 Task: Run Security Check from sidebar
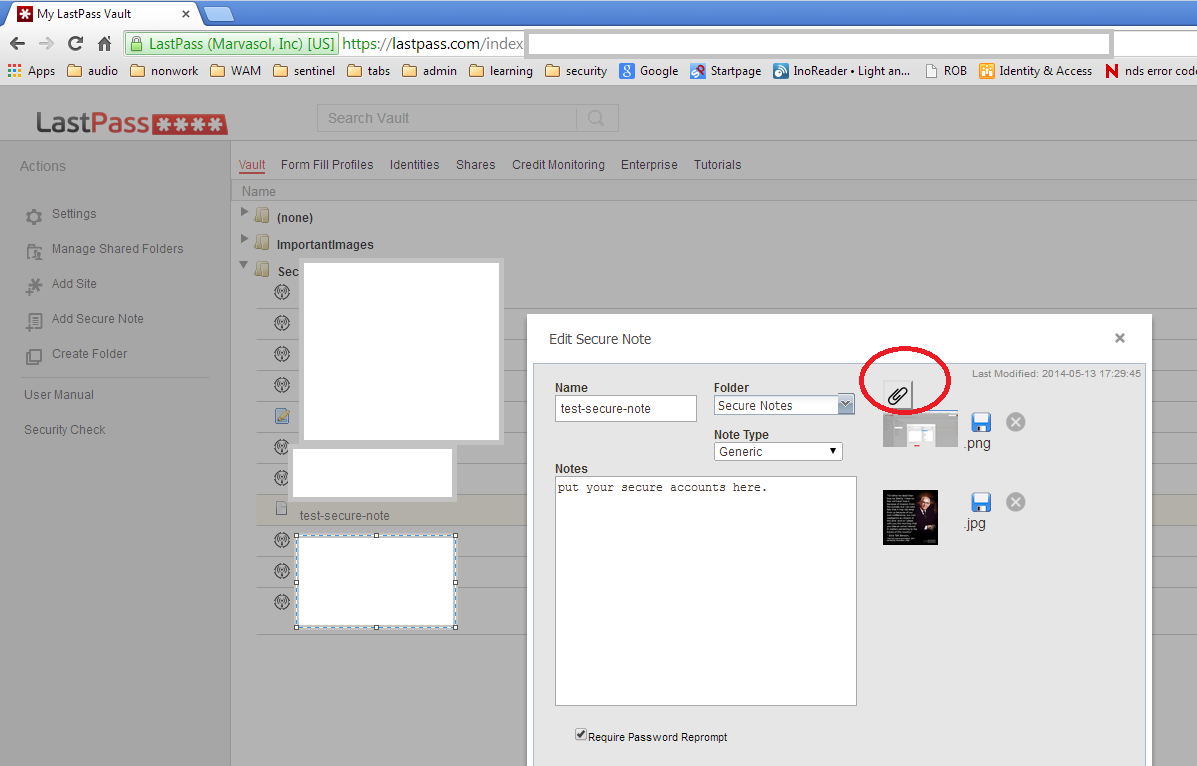pyautogui.click(x=65, y=430)
